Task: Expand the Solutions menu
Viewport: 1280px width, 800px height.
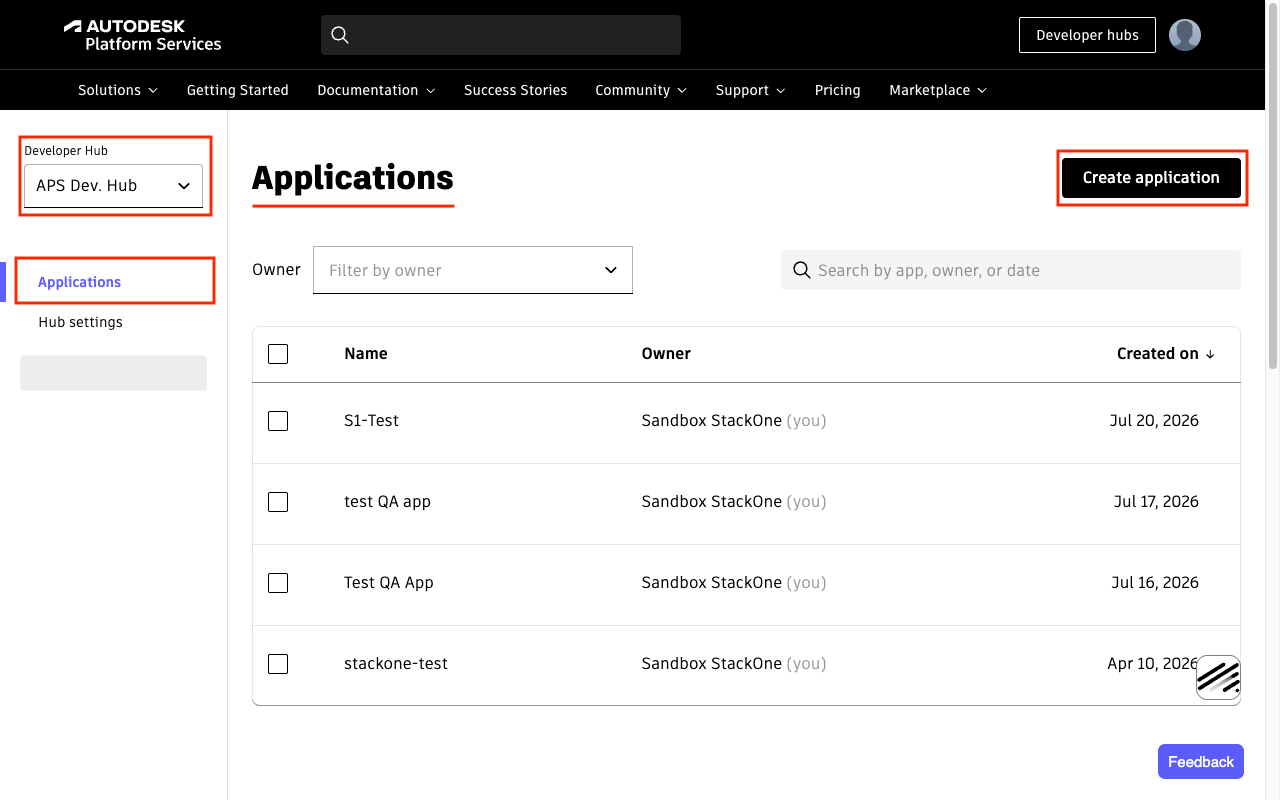Action: 118,90
